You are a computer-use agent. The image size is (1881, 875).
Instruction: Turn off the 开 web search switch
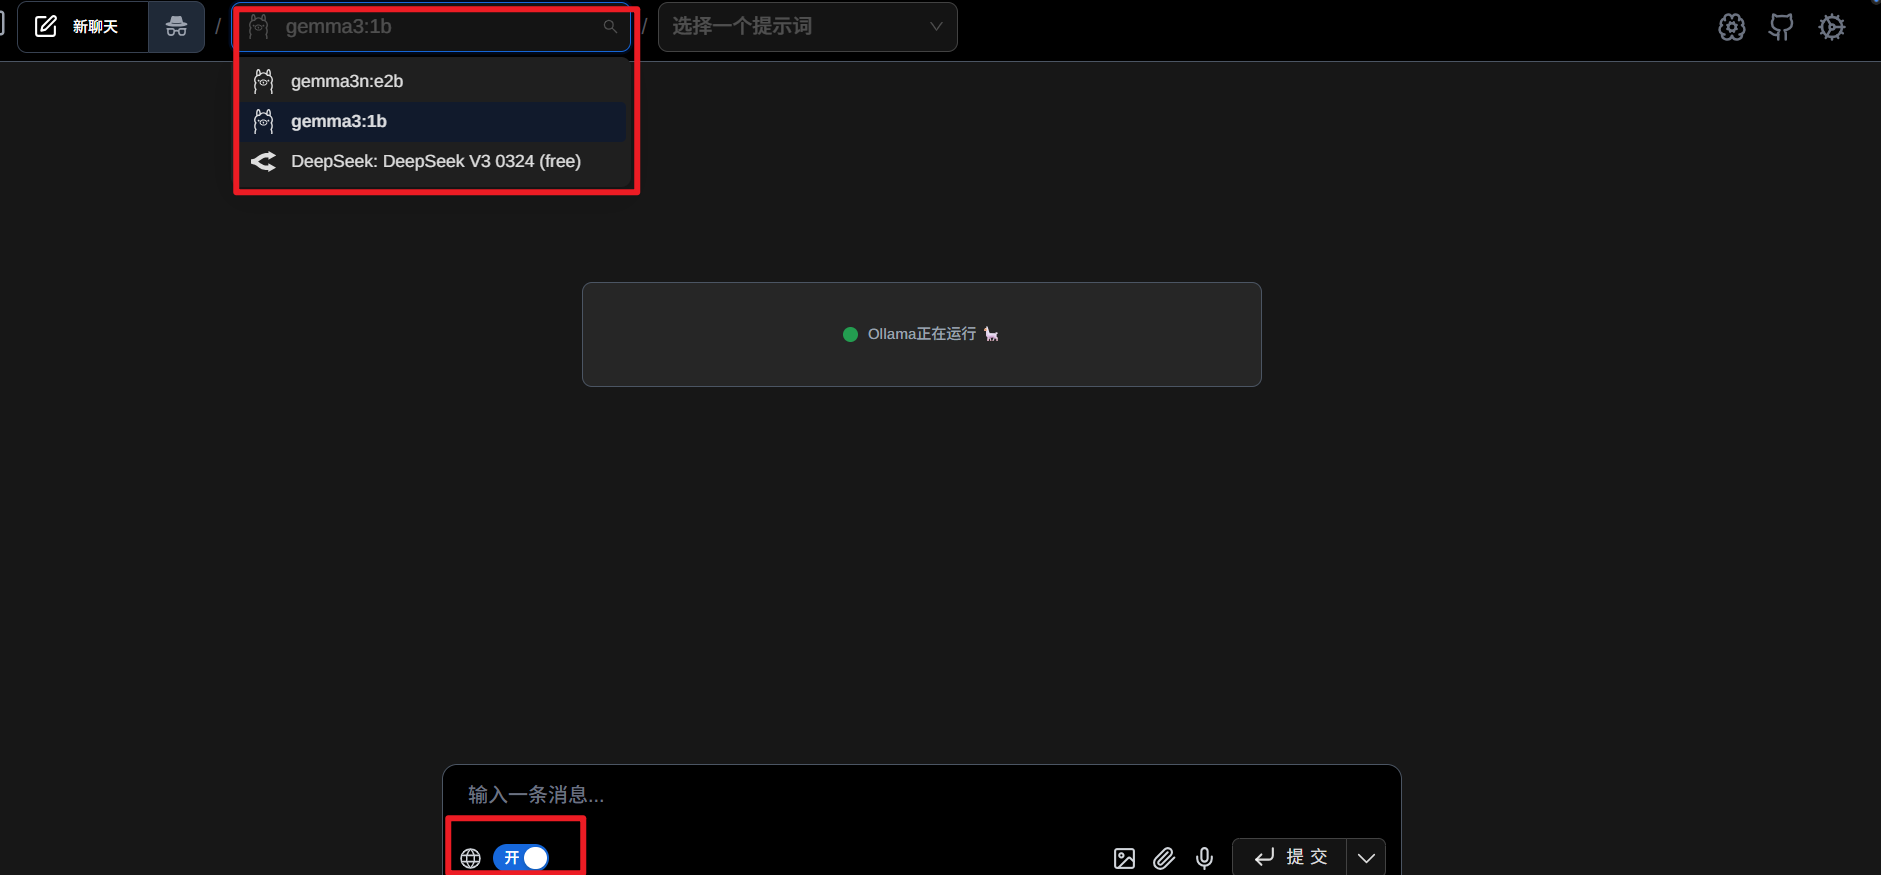pyautogui.click(x=521, y=858)
